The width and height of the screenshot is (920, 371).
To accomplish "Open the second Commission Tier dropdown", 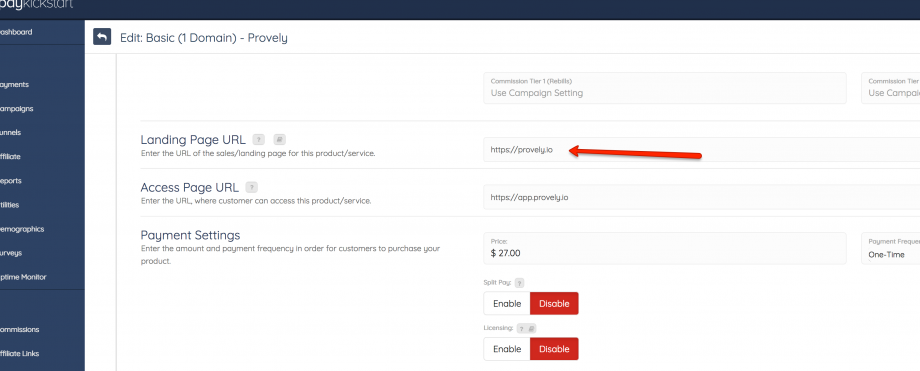I will tap(891, 88).
